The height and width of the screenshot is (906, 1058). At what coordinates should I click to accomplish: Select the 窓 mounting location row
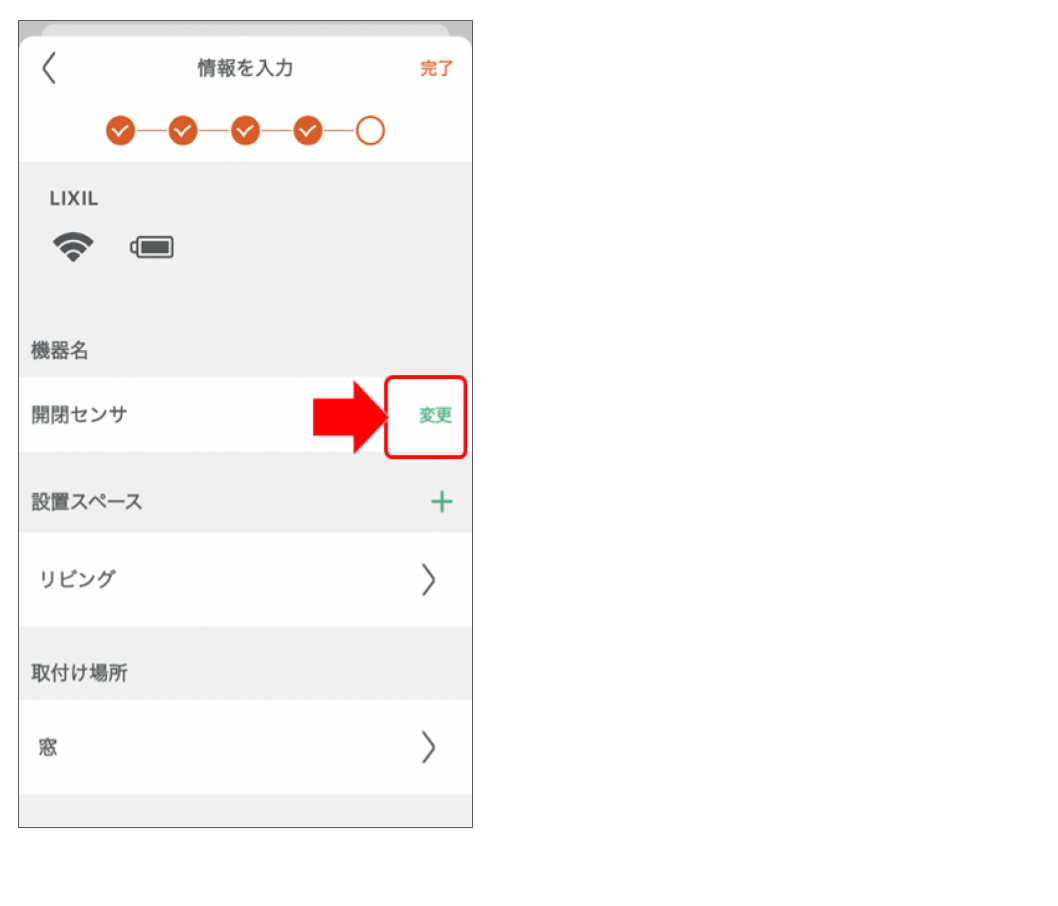click(x=246, y=747)
